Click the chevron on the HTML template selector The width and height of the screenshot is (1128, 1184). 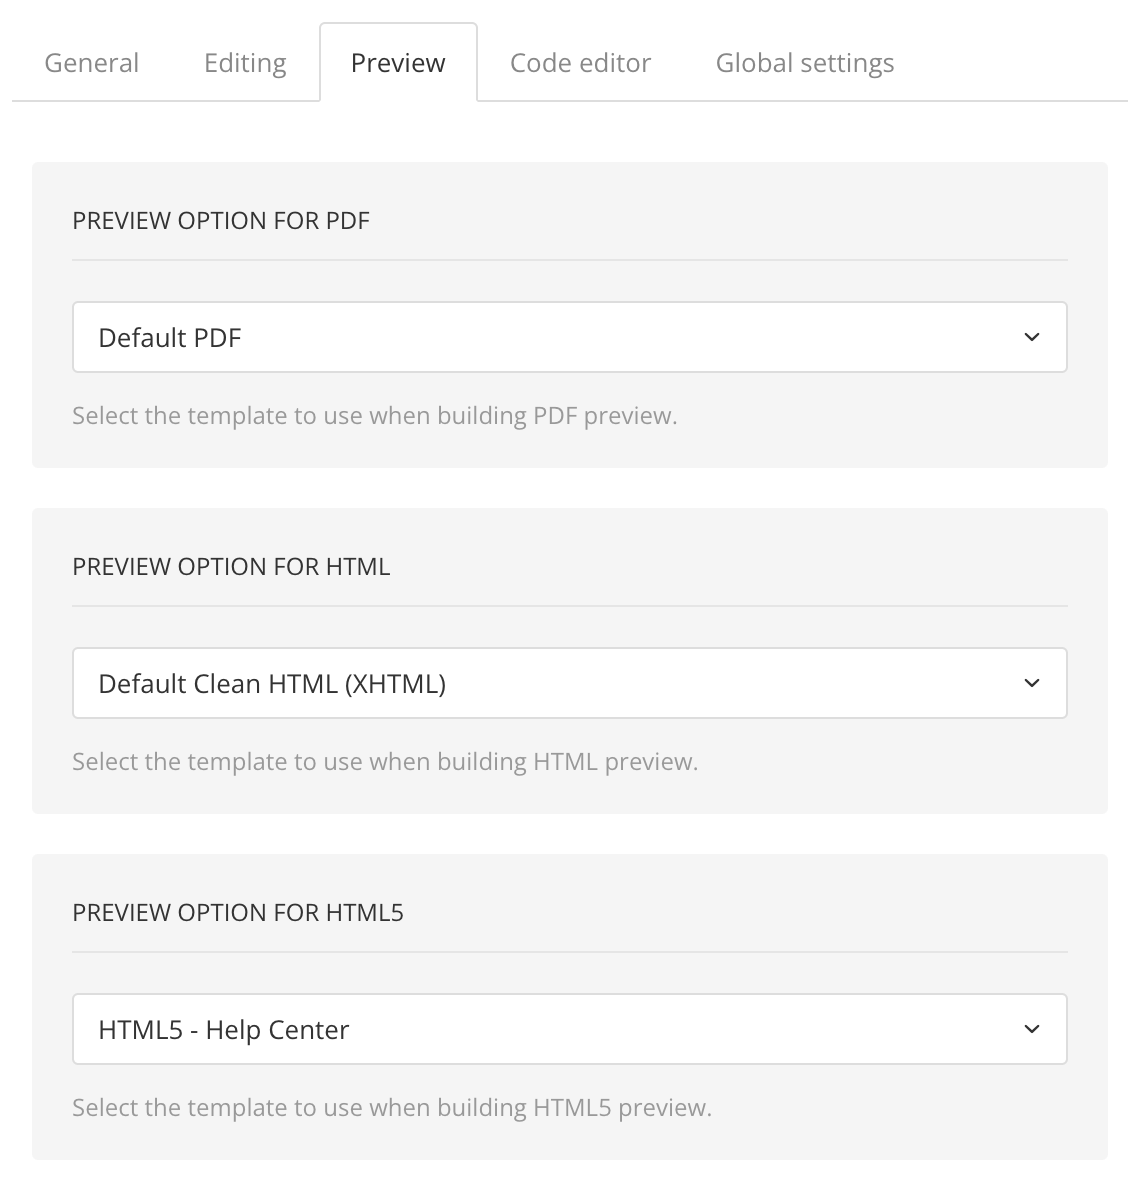[1033, 683]
